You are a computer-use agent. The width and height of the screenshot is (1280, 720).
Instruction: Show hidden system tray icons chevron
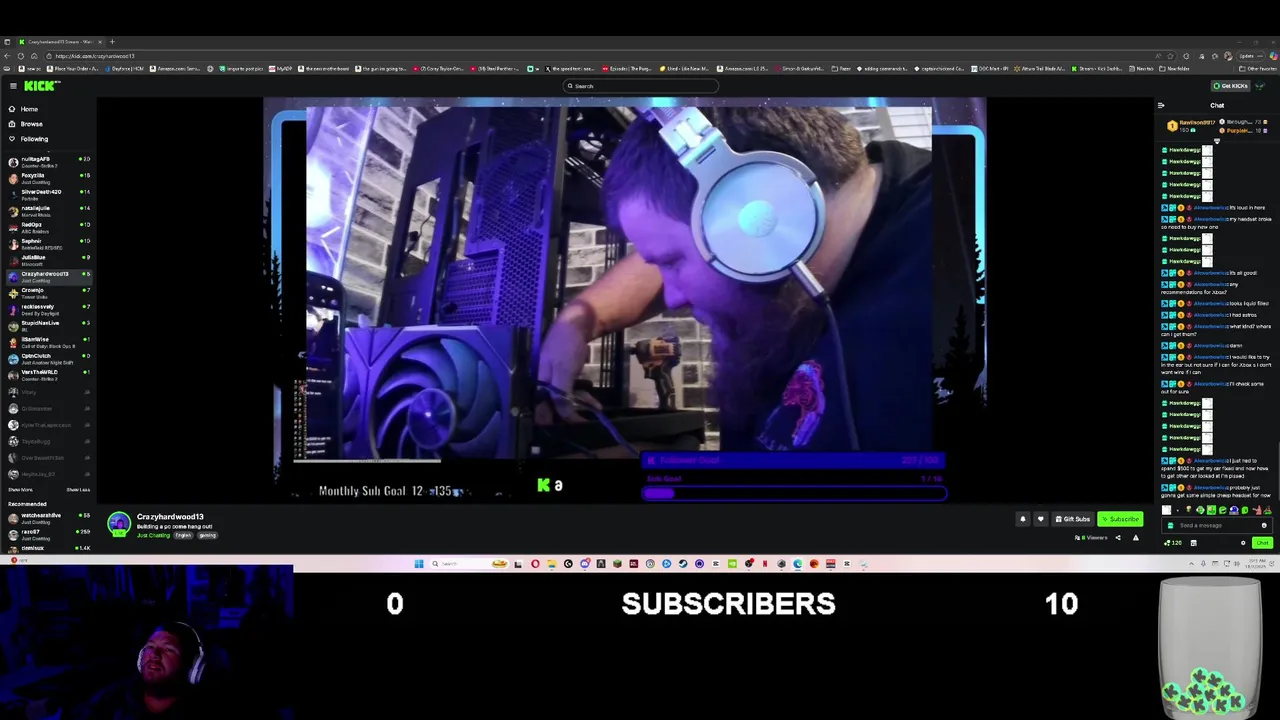1192,564
